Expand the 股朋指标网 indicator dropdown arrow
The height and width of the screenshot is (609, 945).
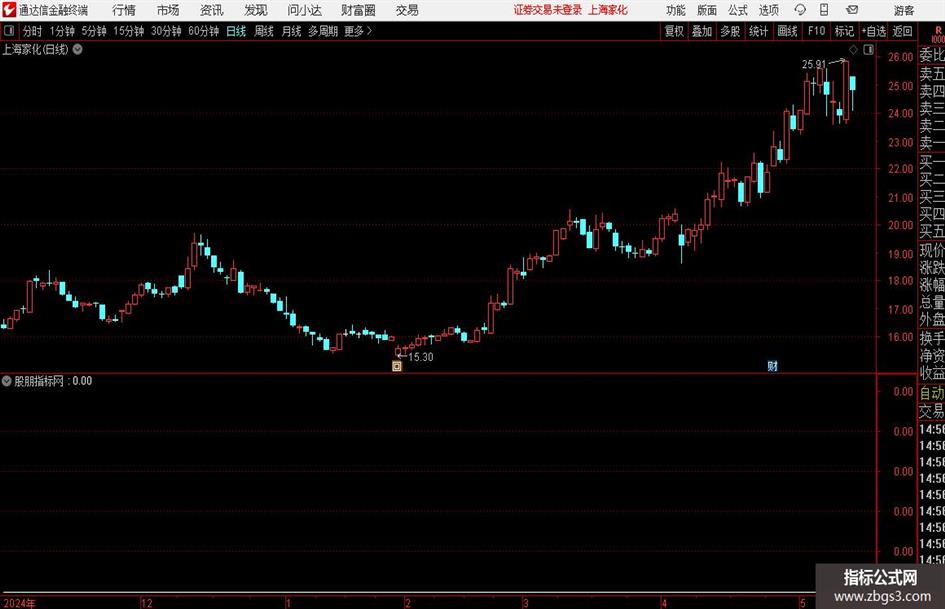[7, 380]
